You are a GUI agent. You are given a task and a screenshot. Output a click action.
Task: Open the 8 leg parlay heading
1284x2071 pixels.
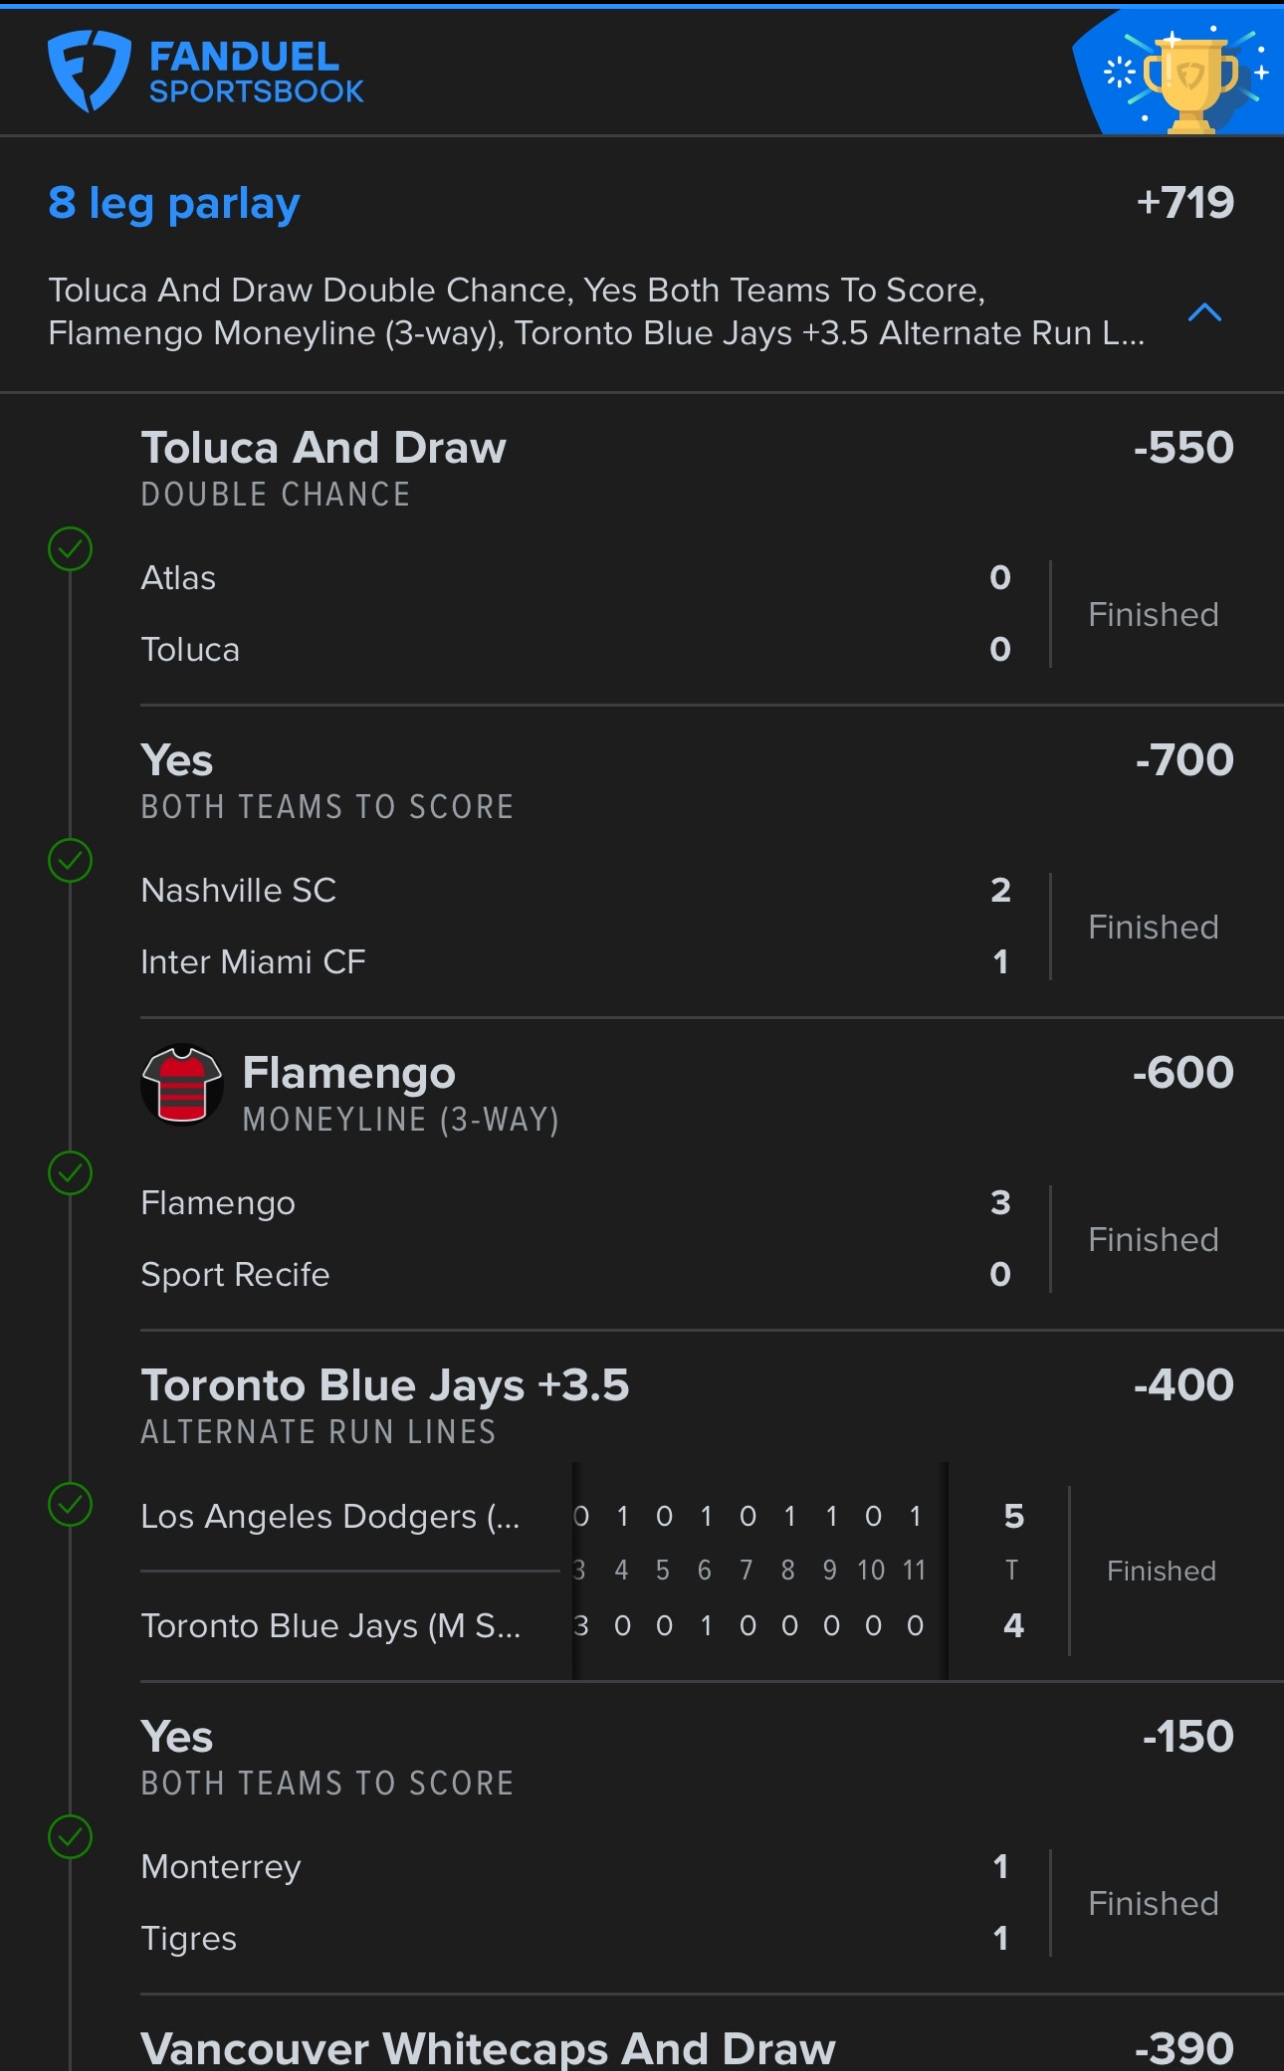coord(174,203)
